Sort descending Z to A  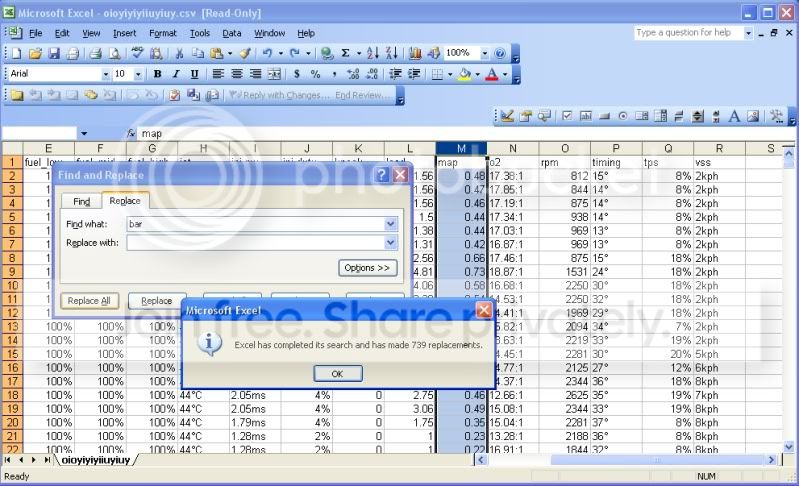[391, 53]
